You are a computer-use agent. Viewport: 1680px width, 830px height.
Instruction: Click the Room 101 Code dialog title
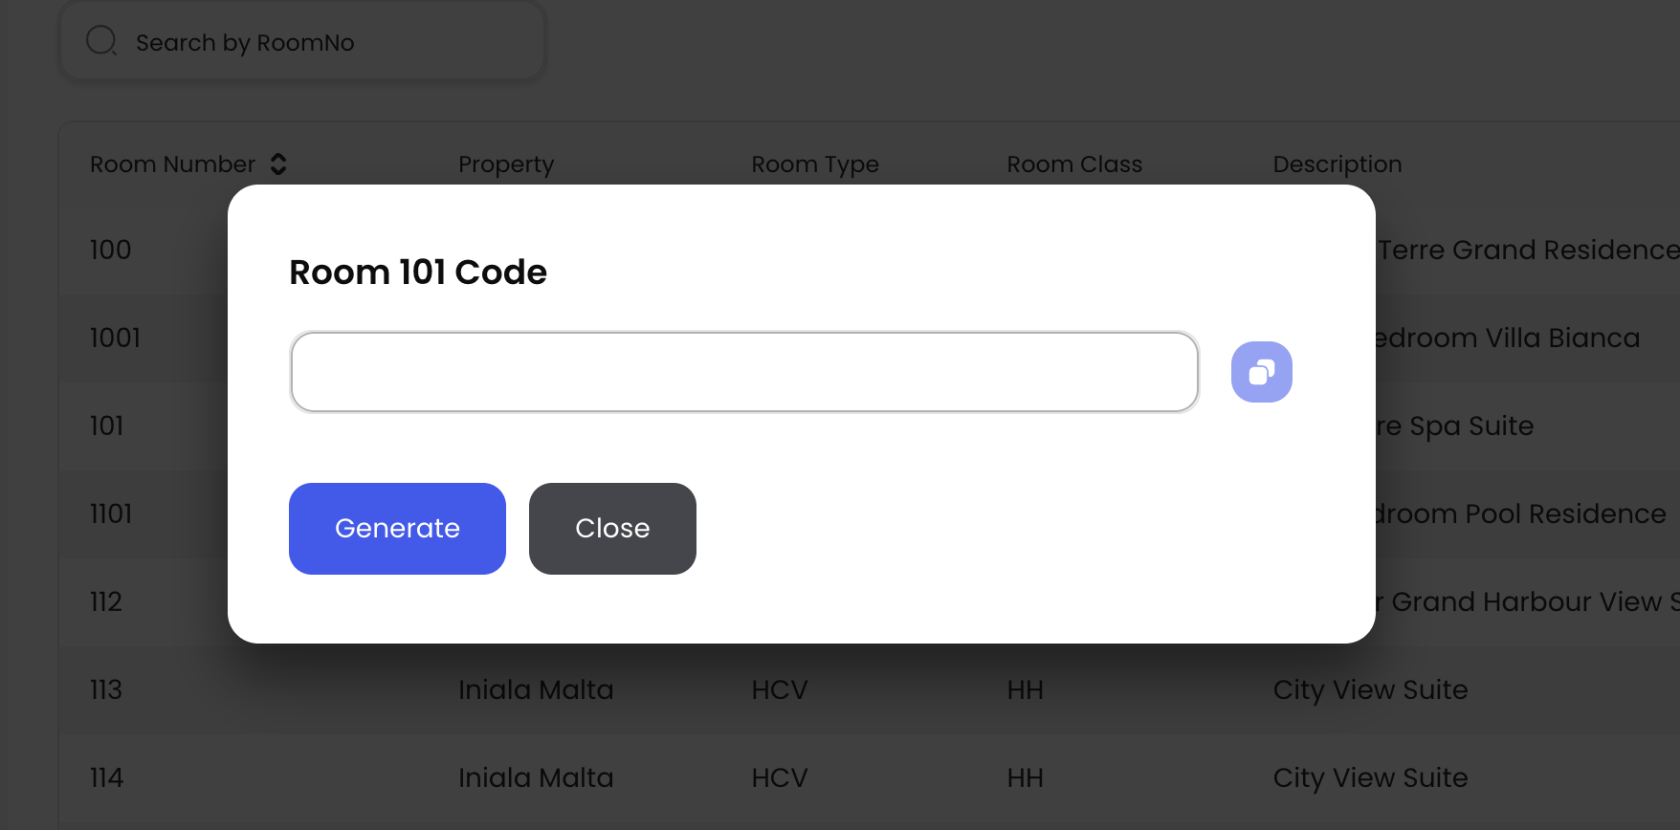coord(418,272)
